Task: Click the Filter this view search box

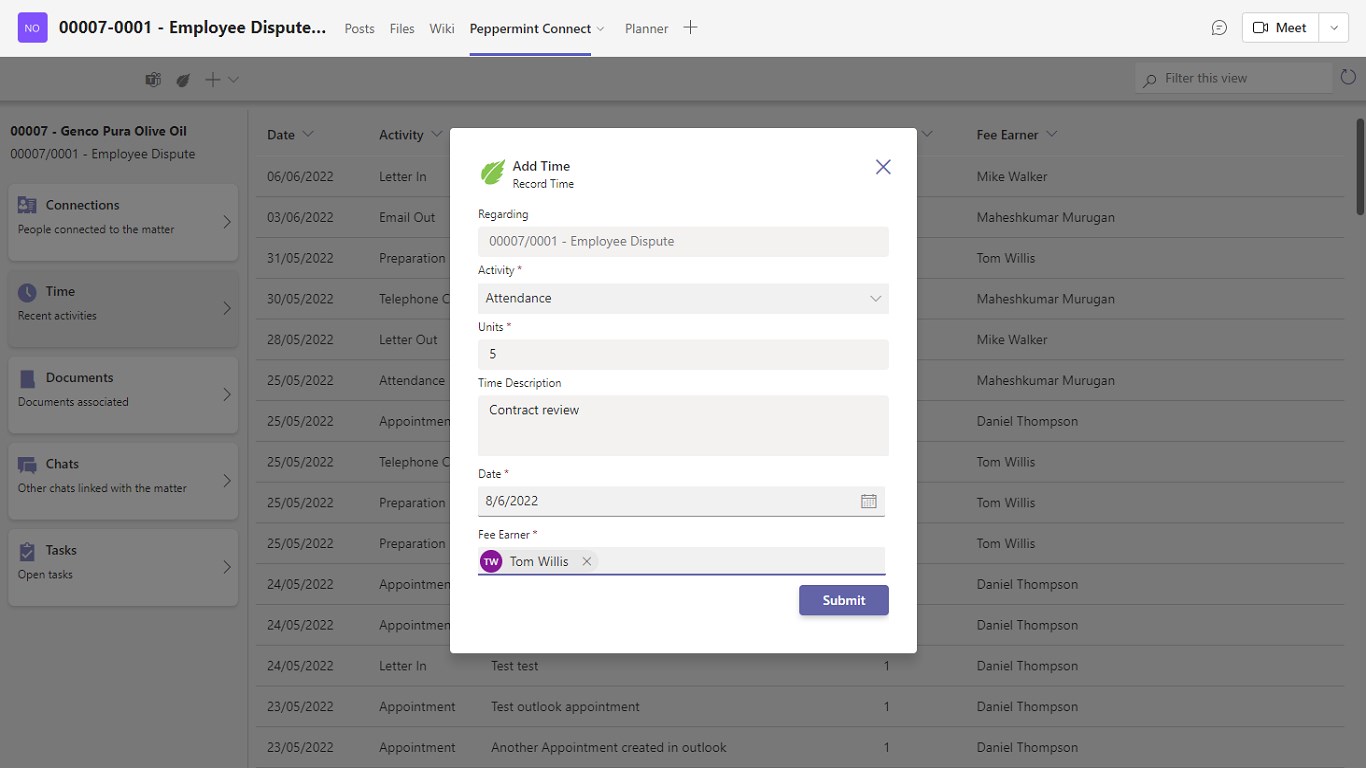Action: tap(1240, 78)
